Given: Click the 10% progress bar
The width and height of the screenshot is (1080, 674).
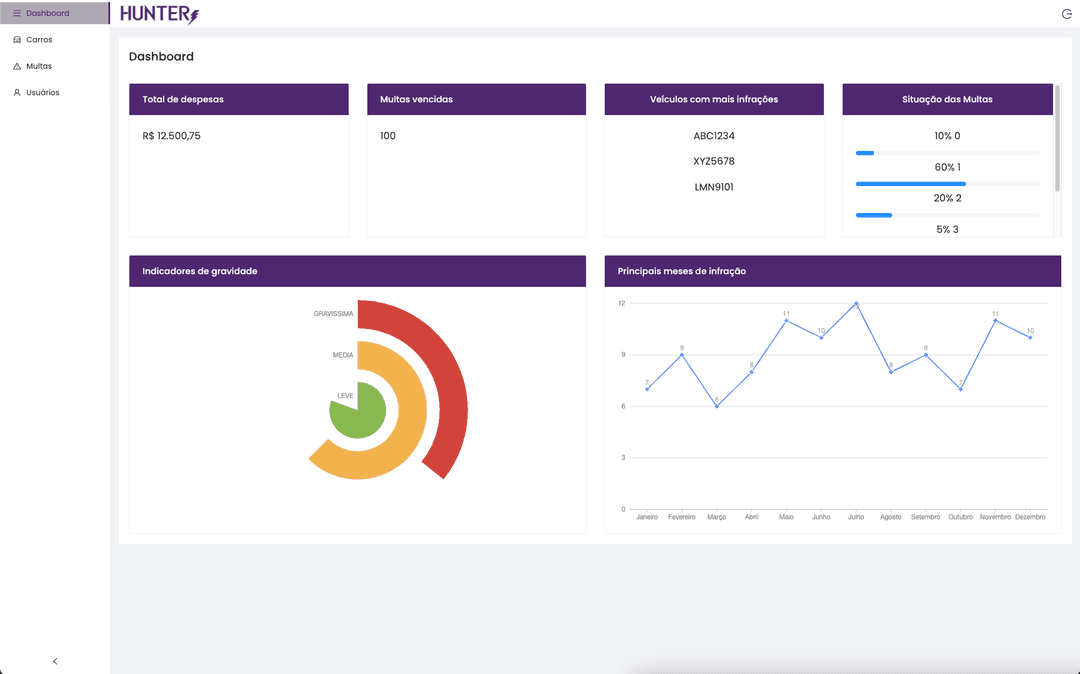Looking at the screenshot, I should (947, 153).
